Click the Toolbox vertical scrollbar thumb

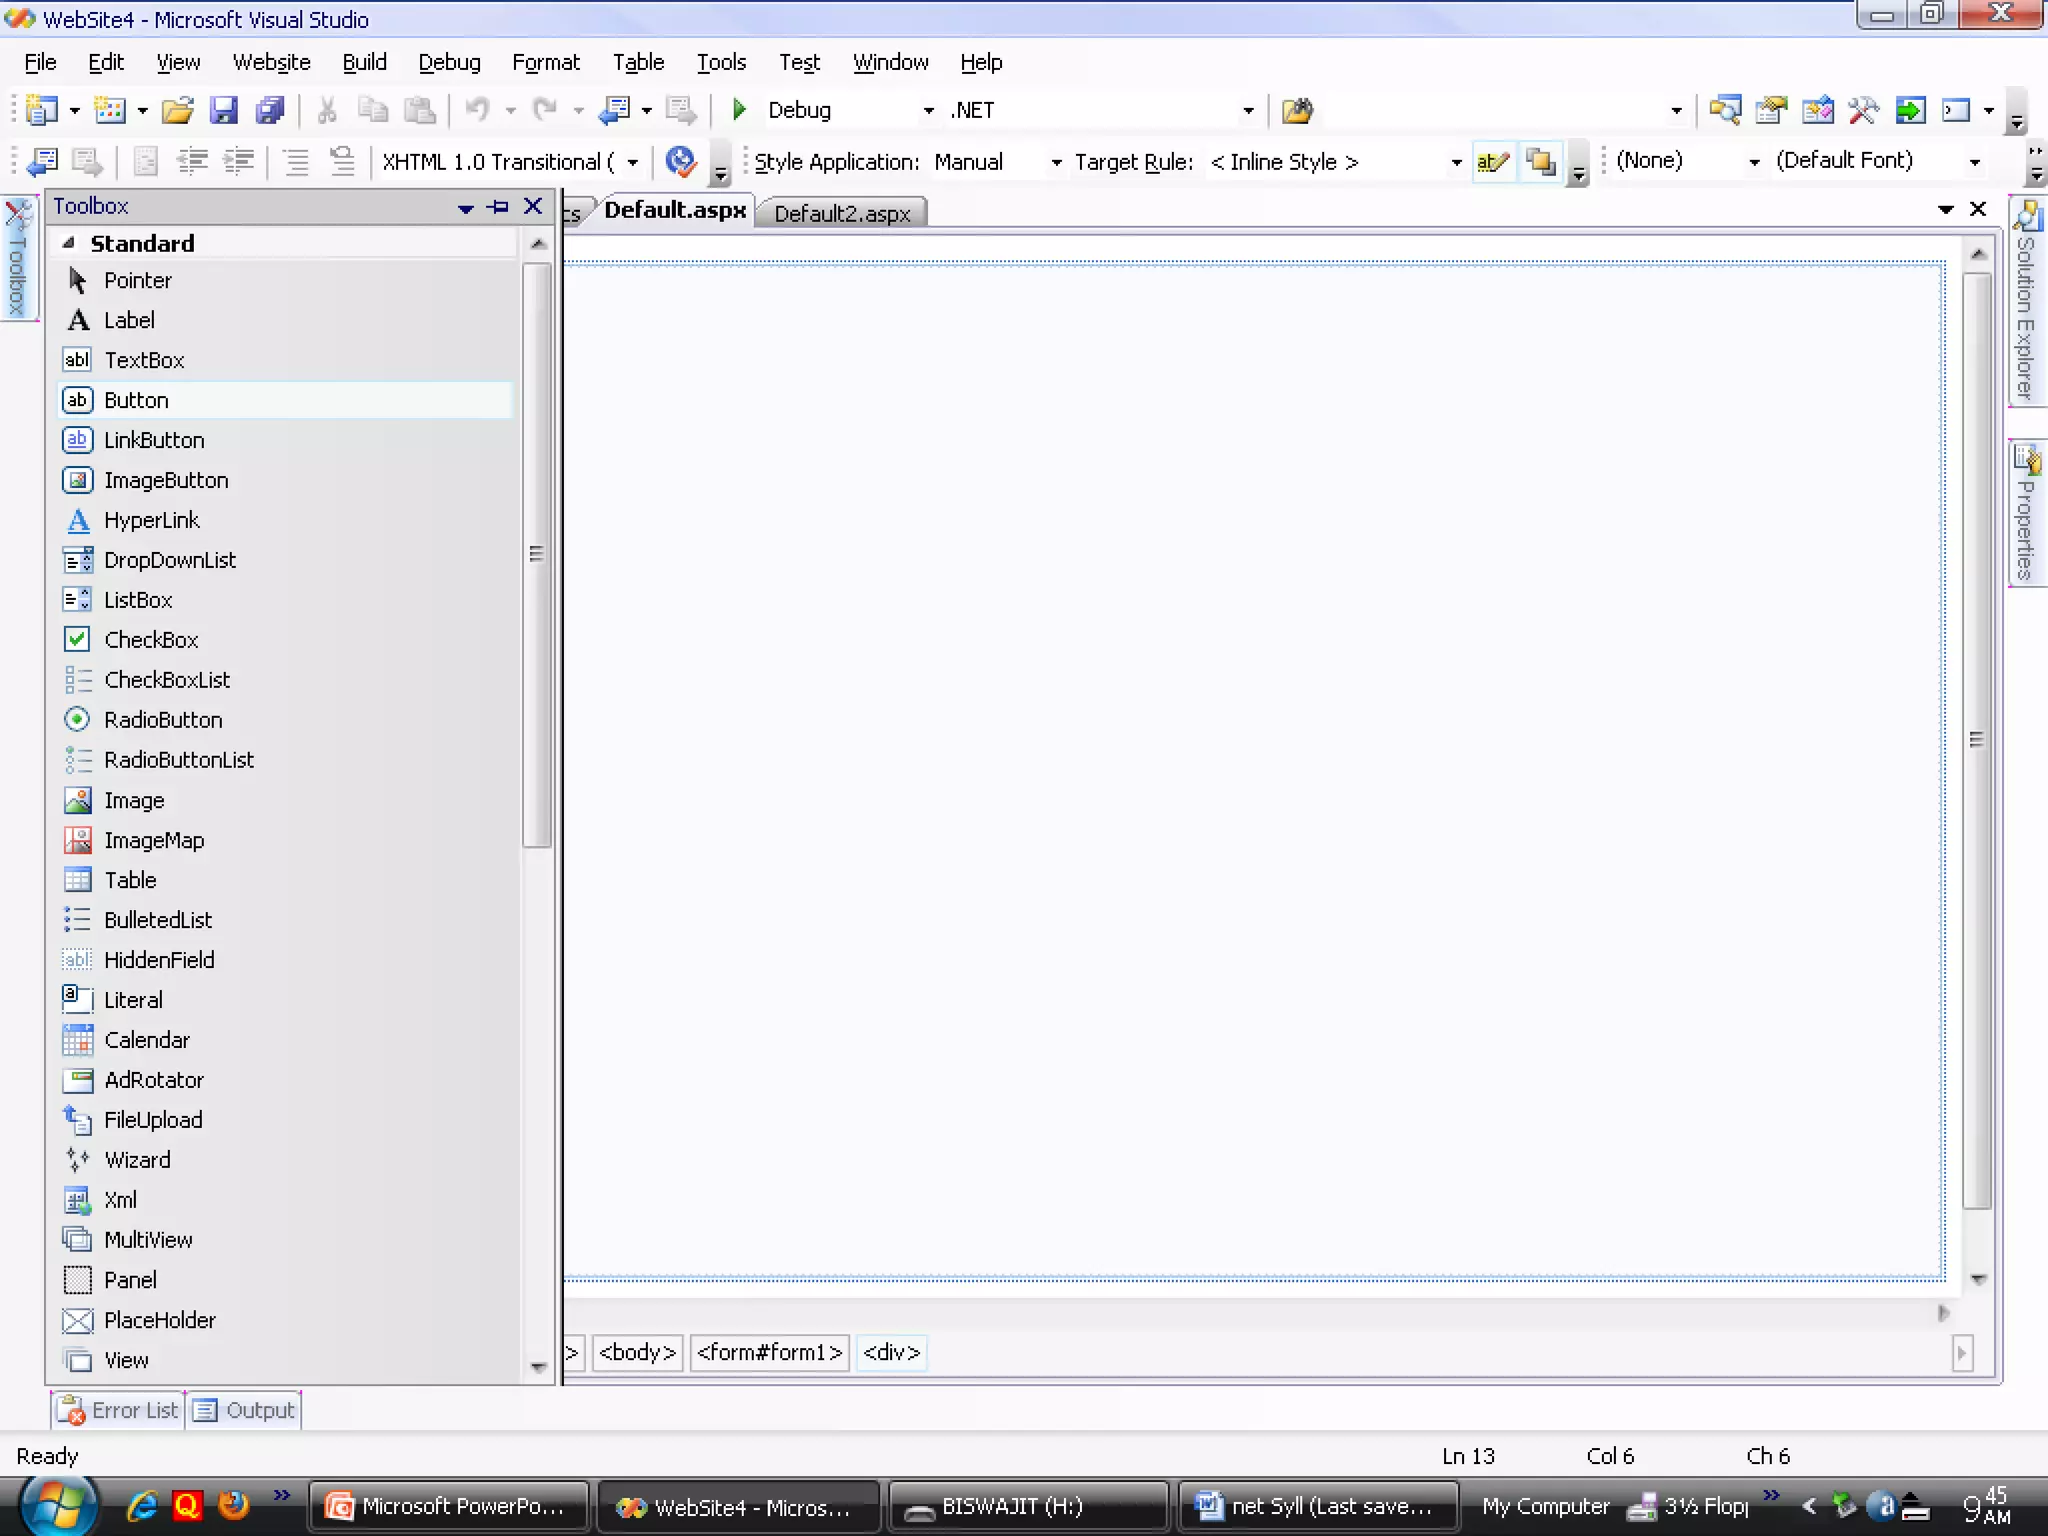tap(537, 555)
